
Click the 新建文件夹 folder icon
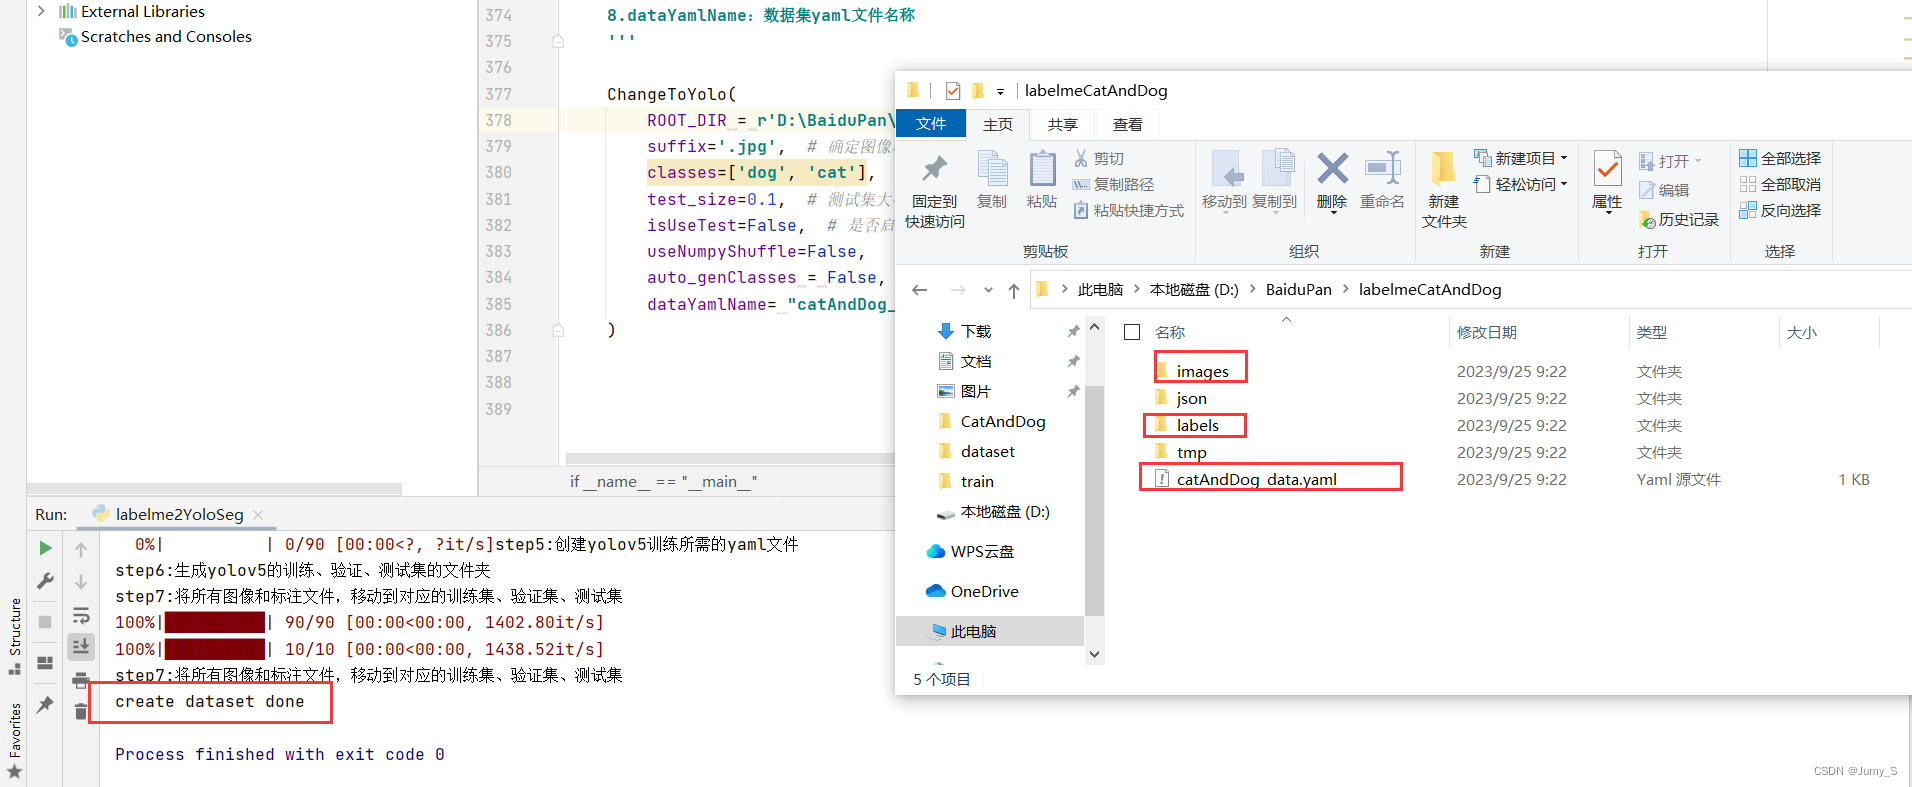1444,168
